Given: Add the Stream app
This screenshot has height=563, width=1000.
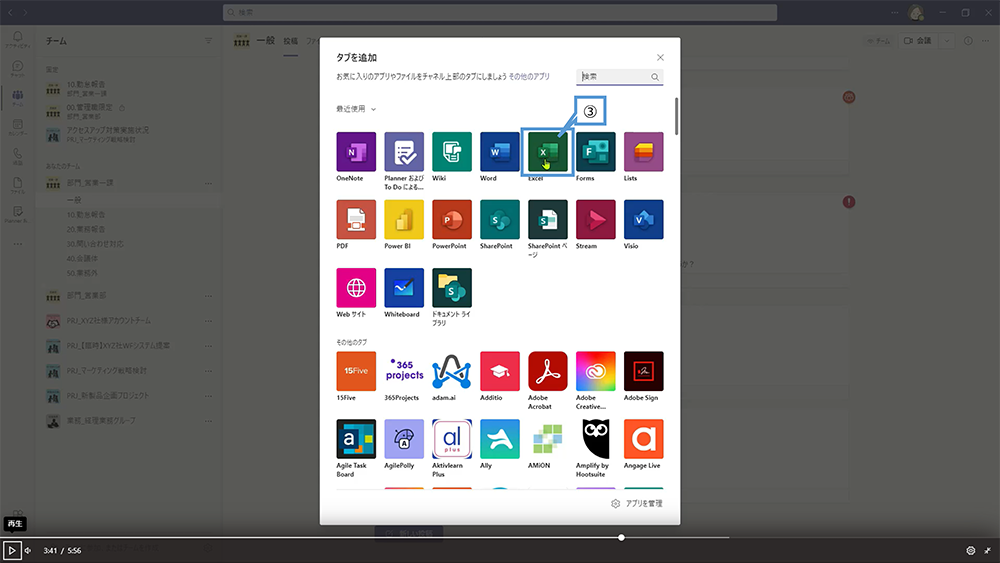Looking at the screenshot, I should (596, 219).
